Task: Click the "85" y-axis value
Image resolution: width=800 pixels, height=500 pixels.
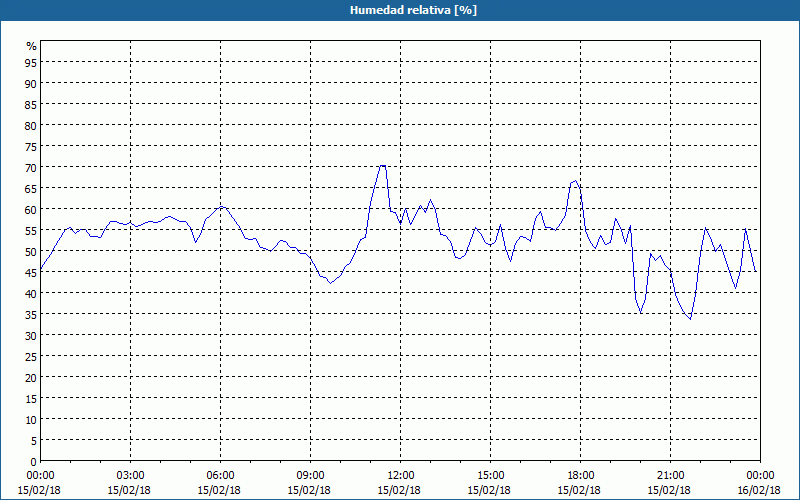Action: coord(31,104)
